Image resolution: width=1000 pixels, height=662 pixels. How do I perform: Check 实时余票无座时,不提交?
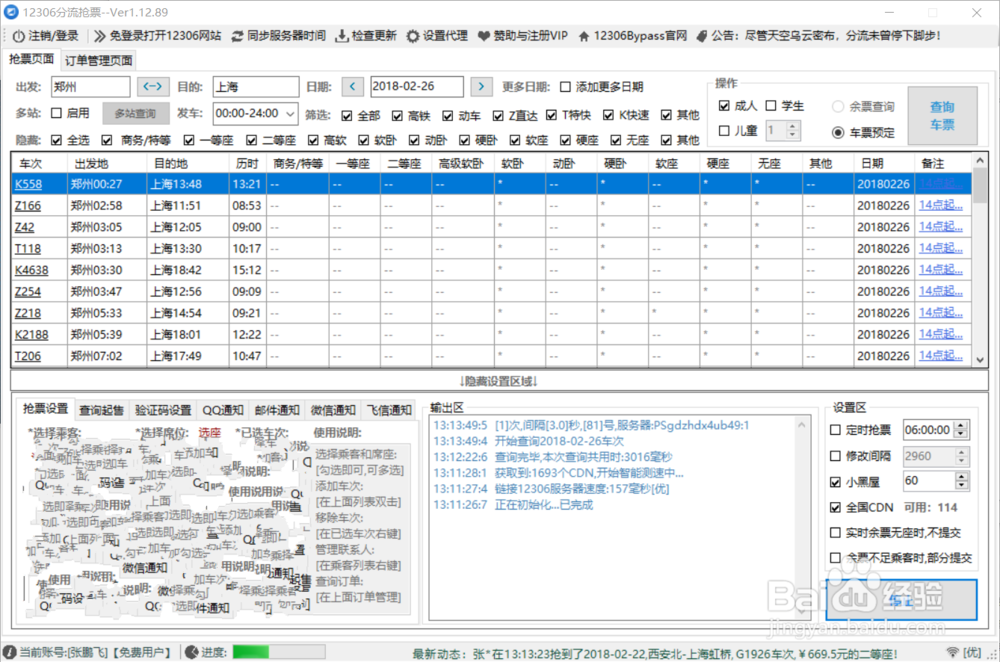pos(835,533)
